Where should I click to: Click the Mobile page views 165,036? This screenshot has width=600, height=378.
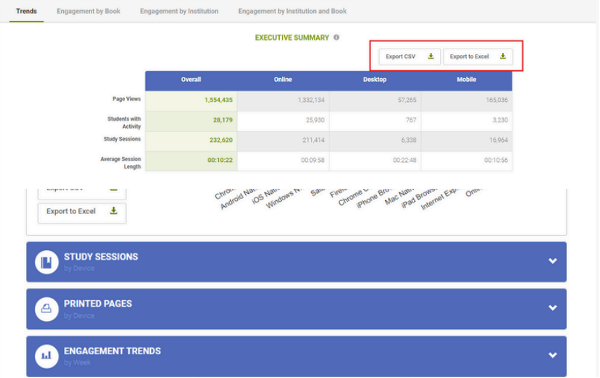pos(497,100)
